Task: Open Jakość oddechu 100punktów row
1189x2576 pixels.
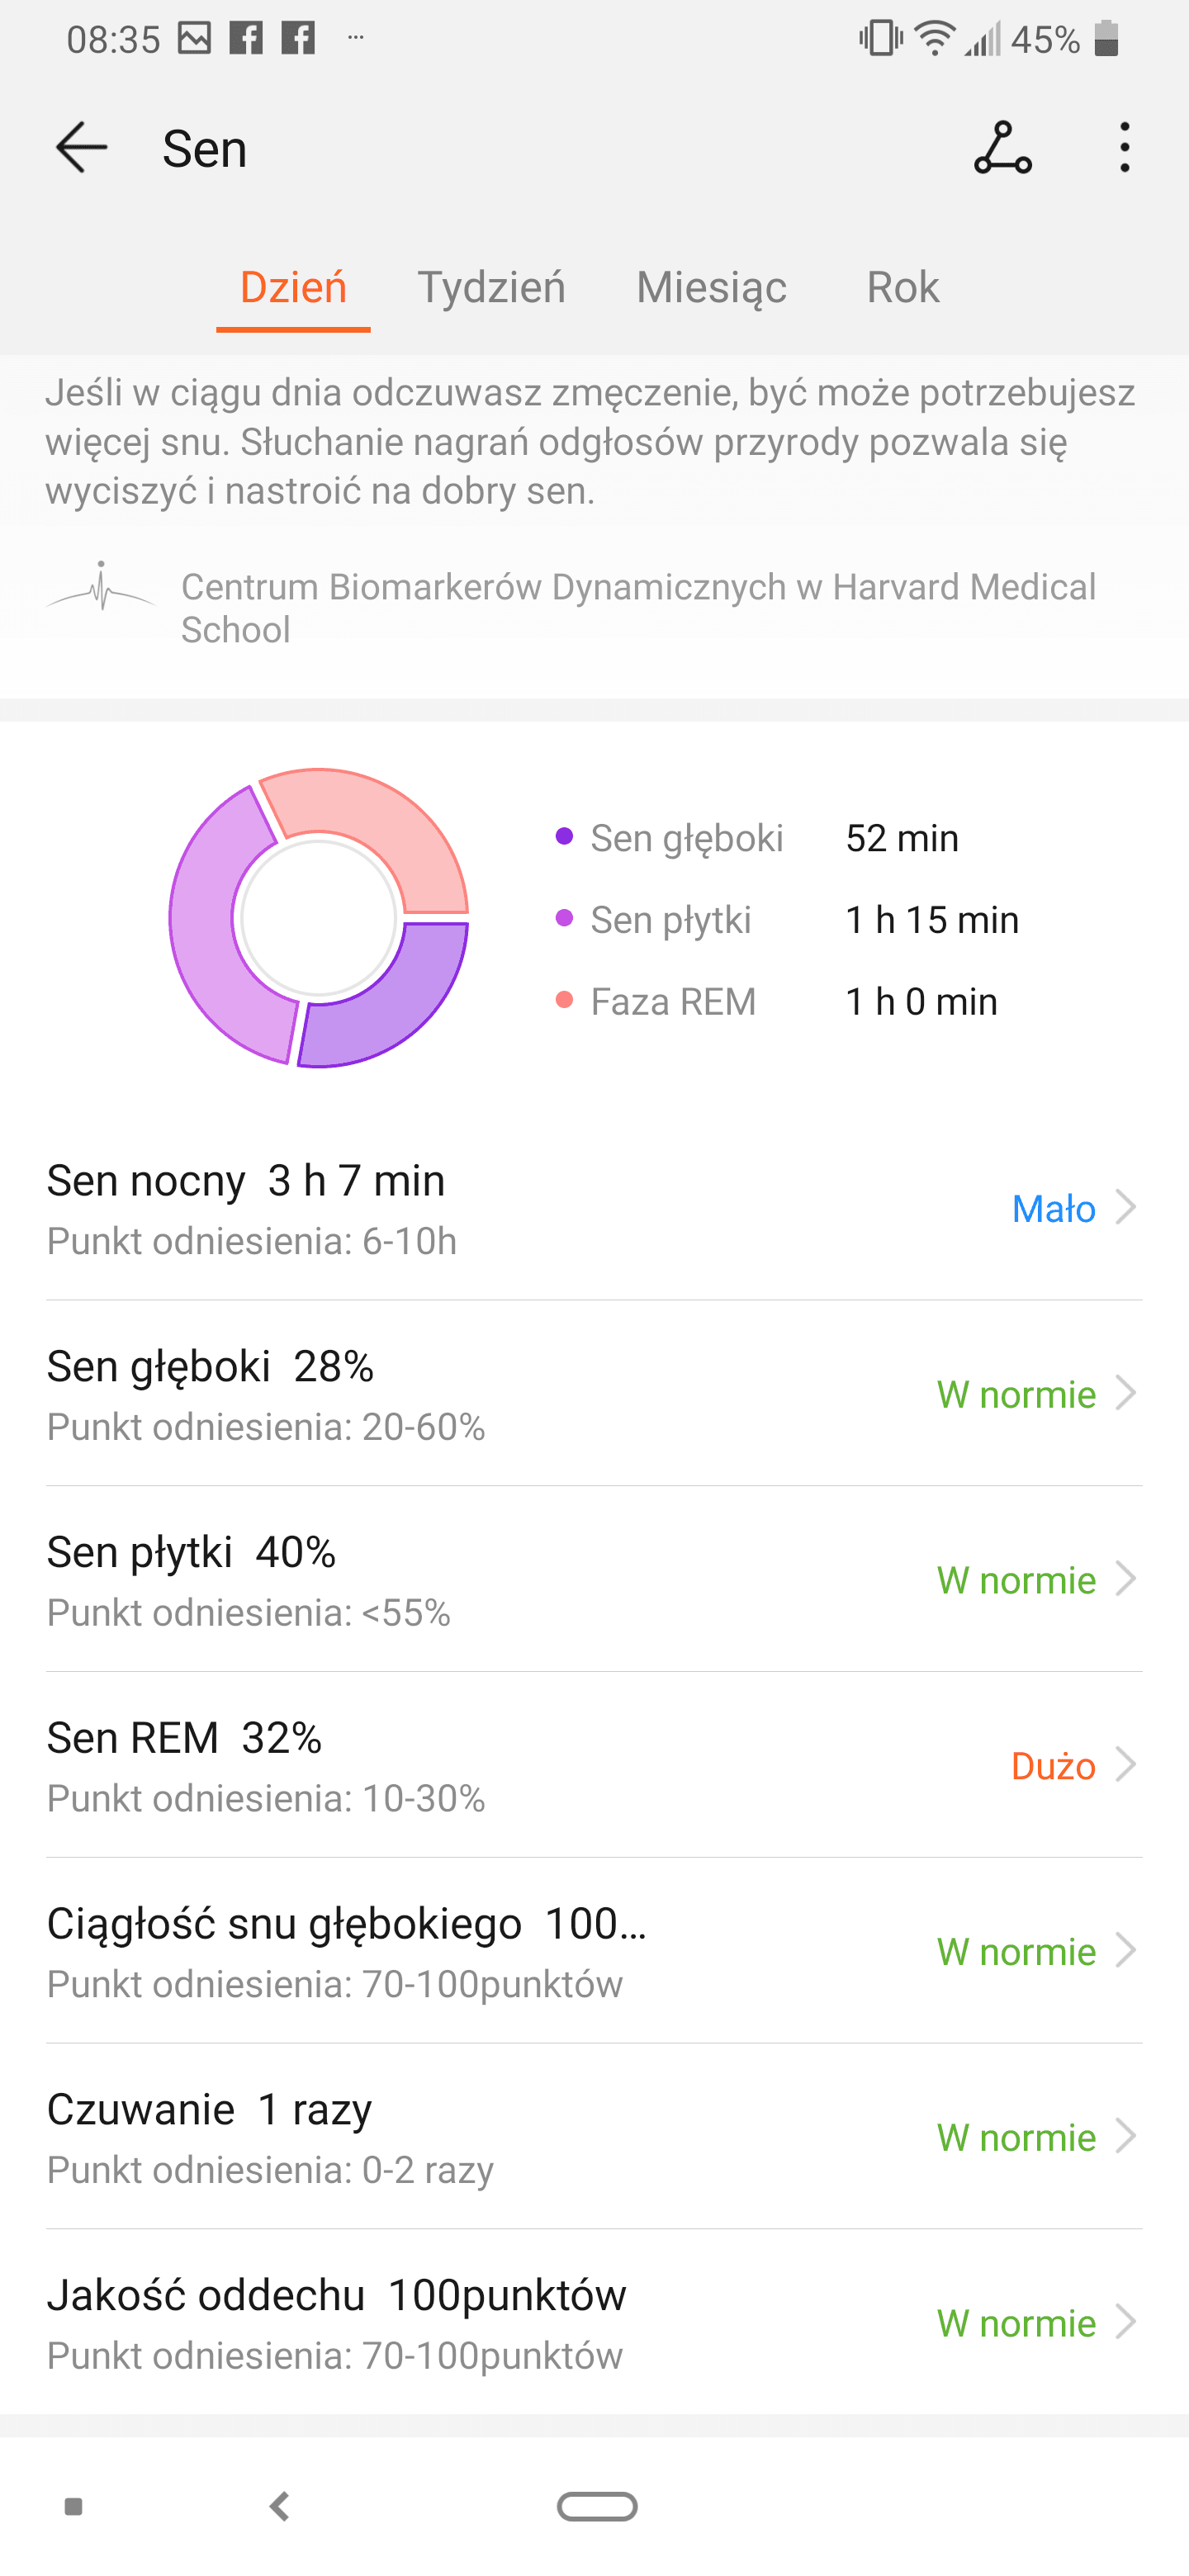Action: coord(594,2322)
